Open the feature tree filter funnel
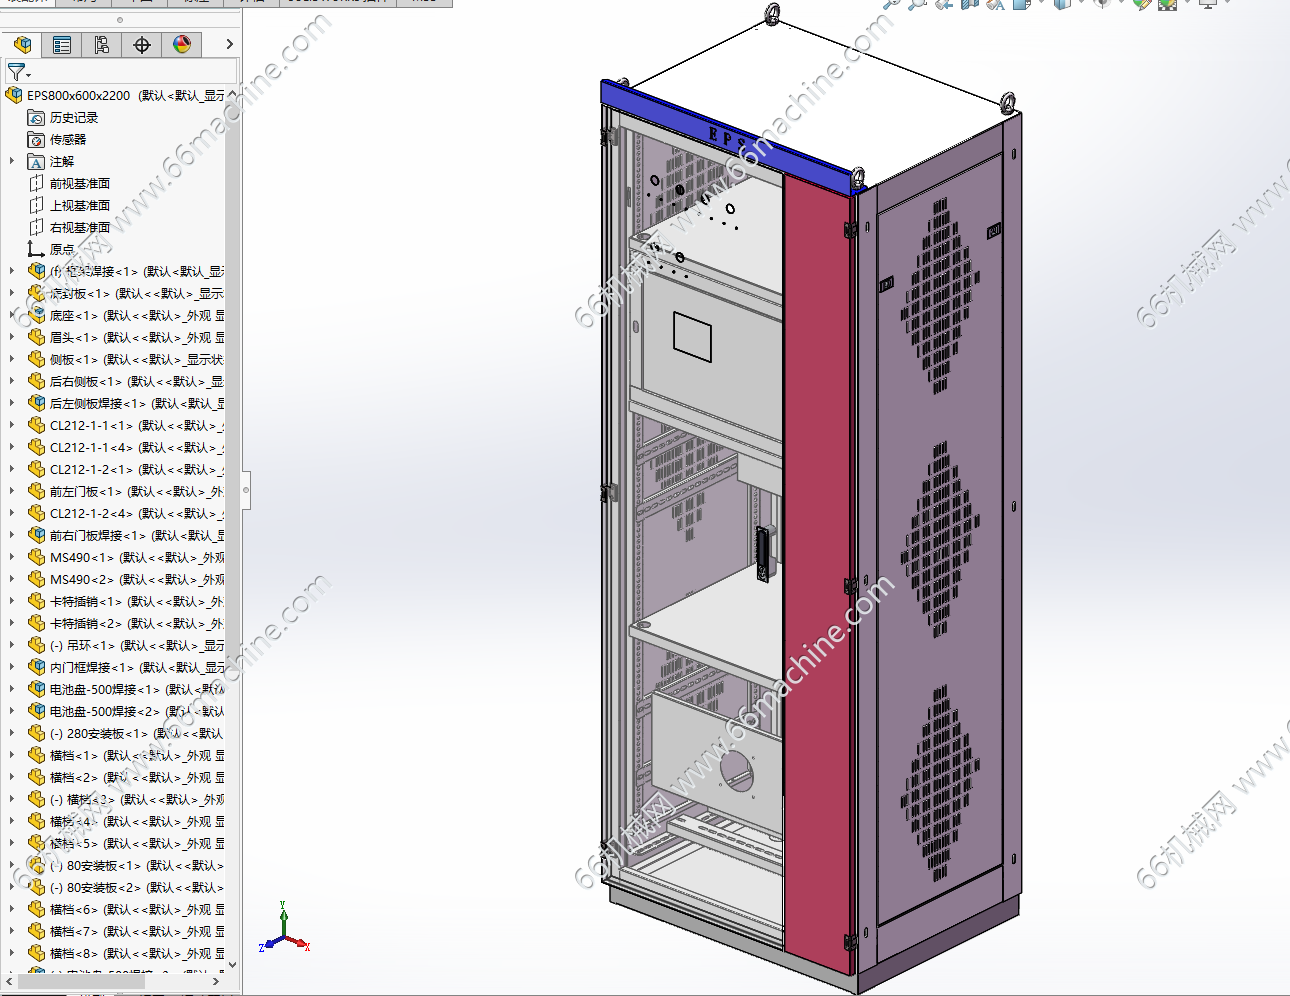 pyautogui.click(x=18, y=72)
